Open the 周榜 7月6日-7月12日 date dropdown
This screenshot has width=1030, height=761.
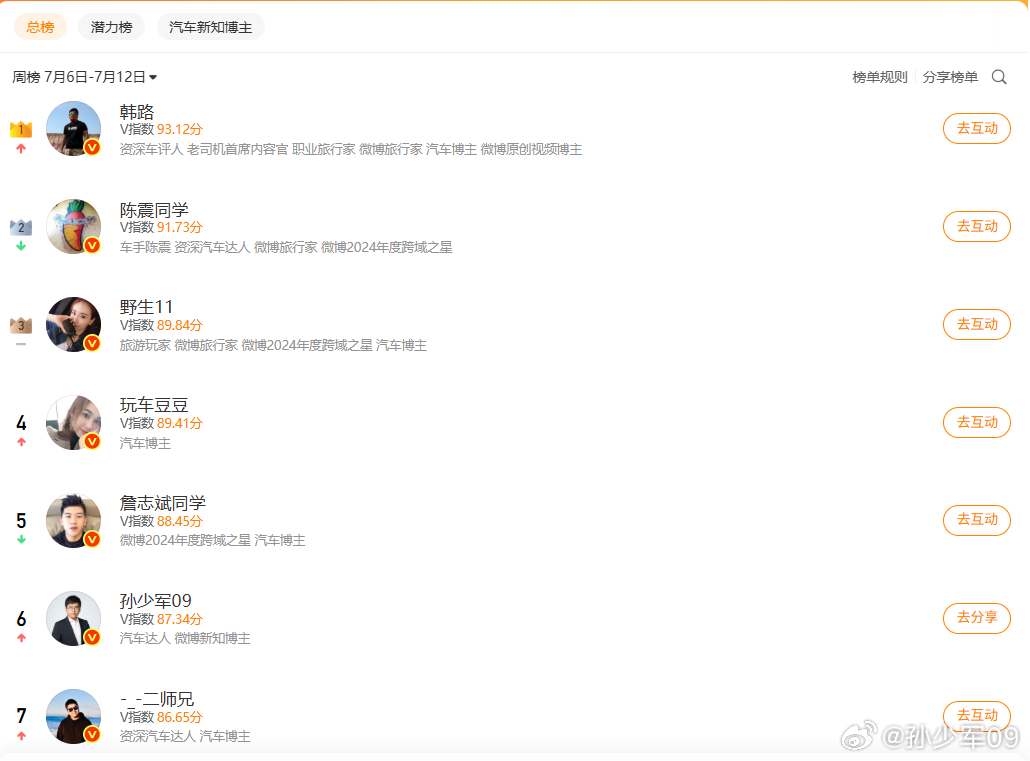(85, 77)
